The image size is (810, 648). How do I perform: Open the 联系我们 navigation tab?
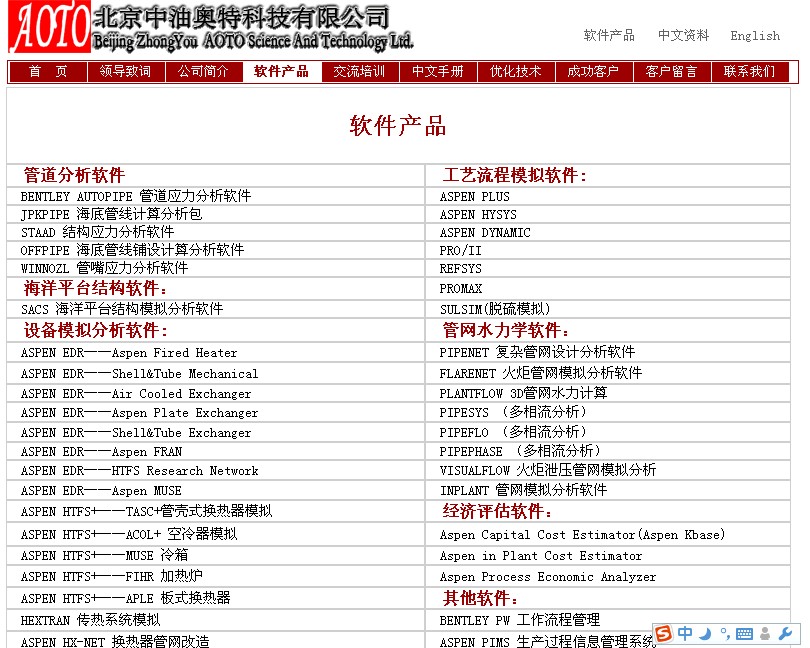(x=750, y=71)
